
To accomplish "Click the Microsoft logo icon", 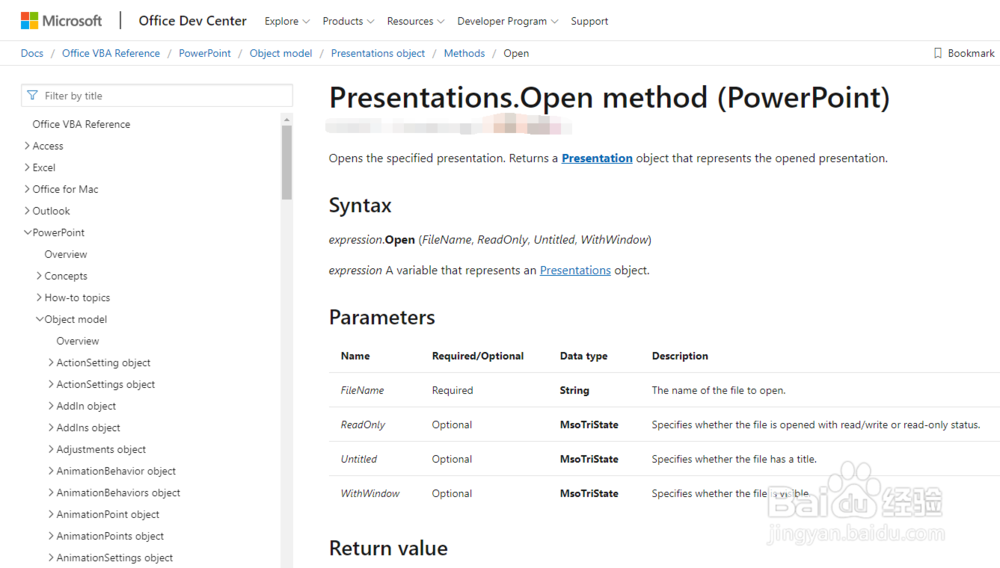I will point(29,20).
